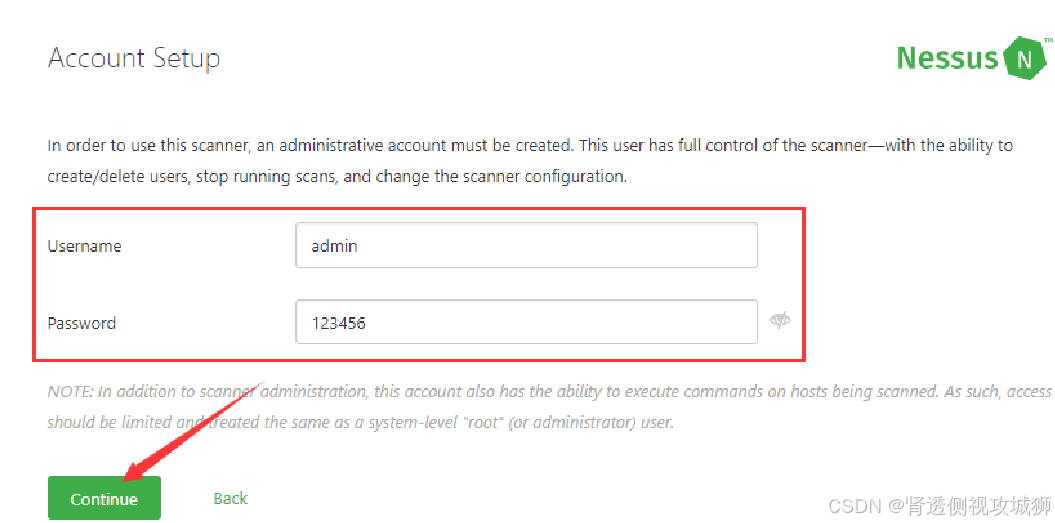Click the italic NOTE disclaimer paragraph

[550, 407]
